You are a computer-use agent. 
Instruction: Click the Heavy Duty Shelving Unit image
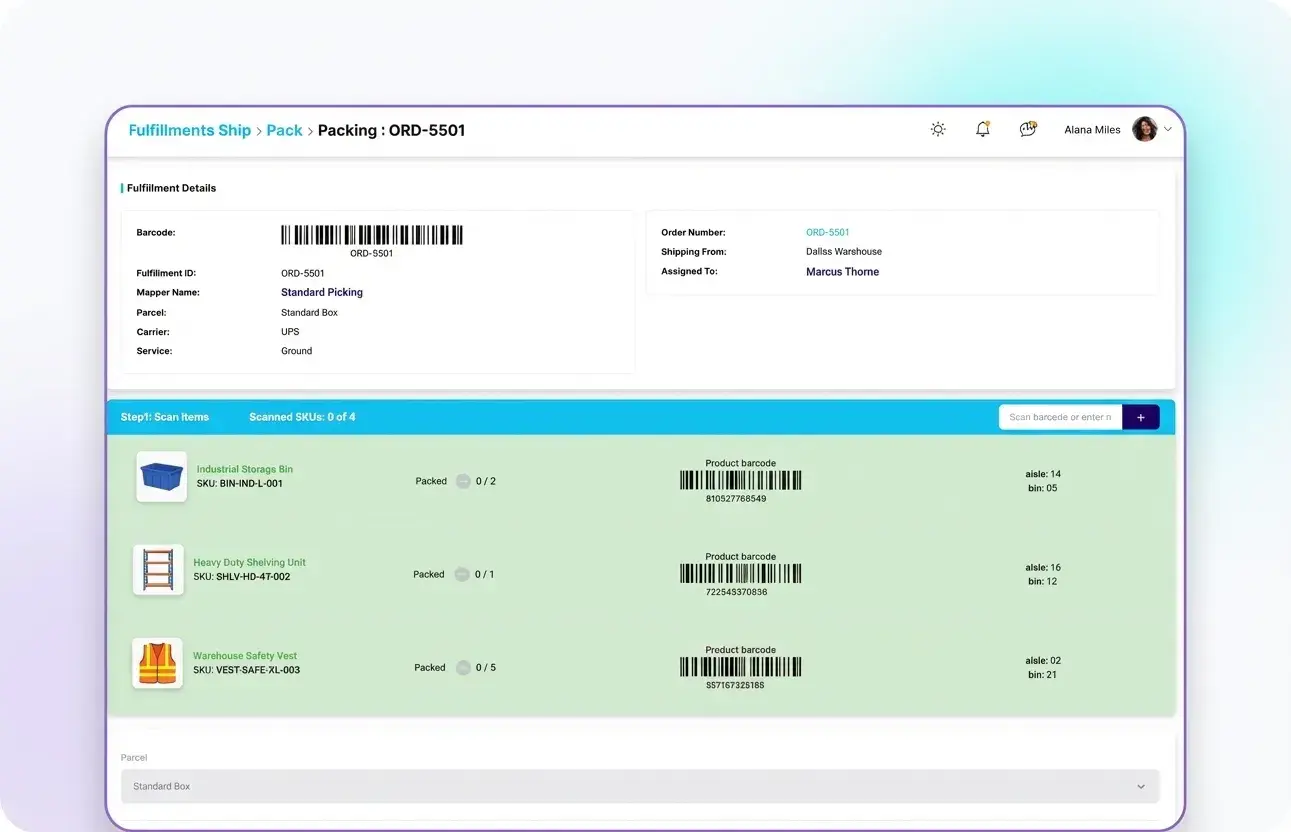coord(158,570)
